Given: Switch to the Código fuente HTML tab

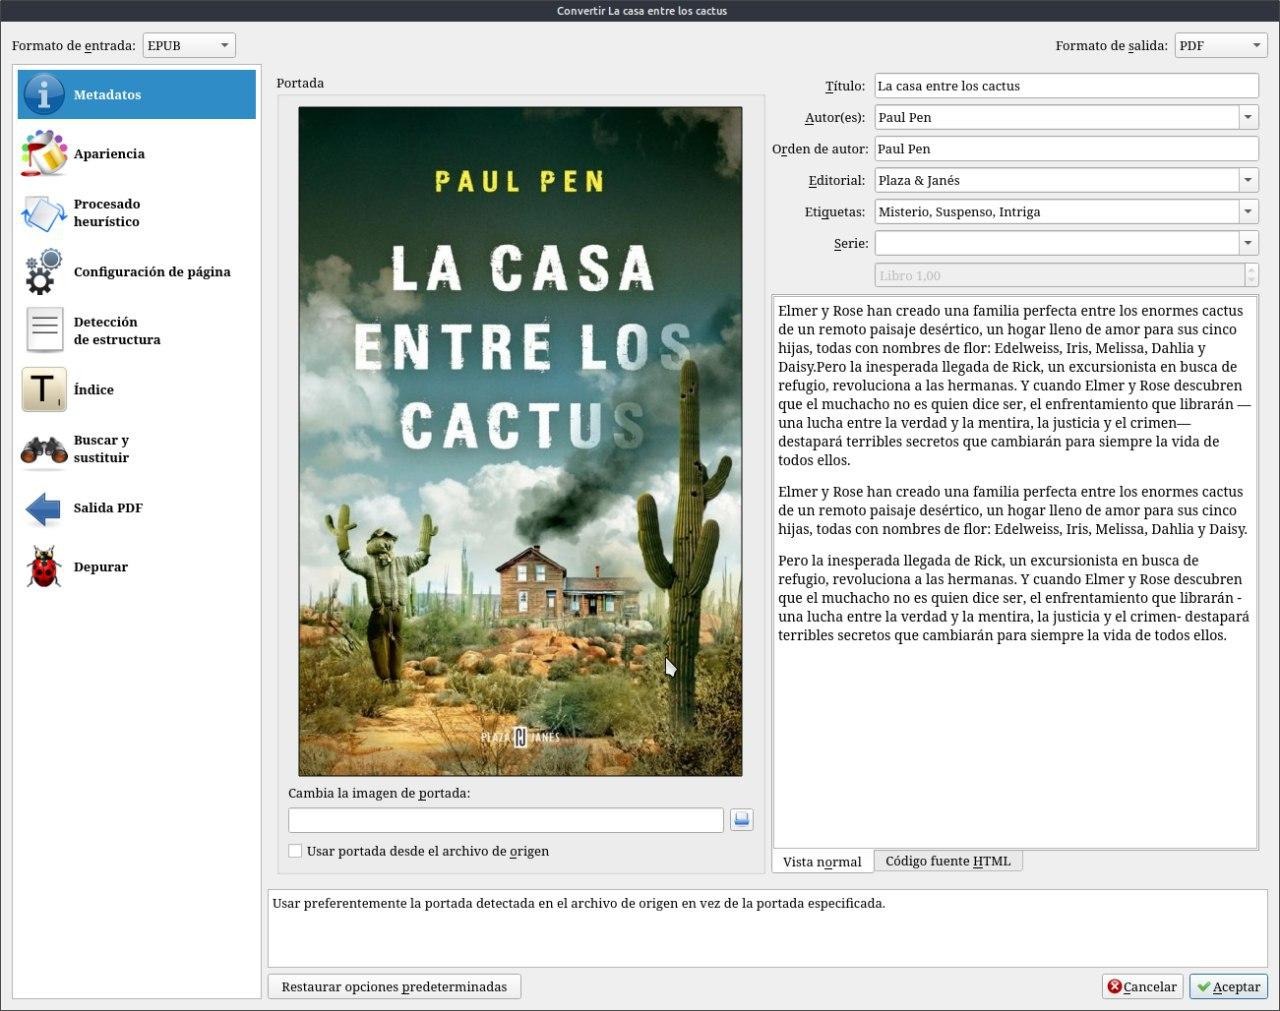Looking at the screenshot, I should click(947, 861).
